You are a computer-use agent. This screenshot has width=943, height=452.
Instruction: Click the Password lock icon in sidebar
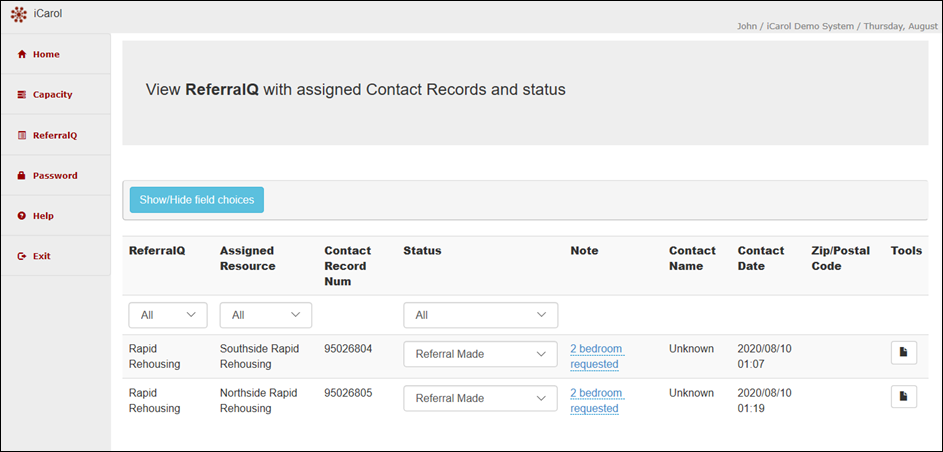pos(22,176)
